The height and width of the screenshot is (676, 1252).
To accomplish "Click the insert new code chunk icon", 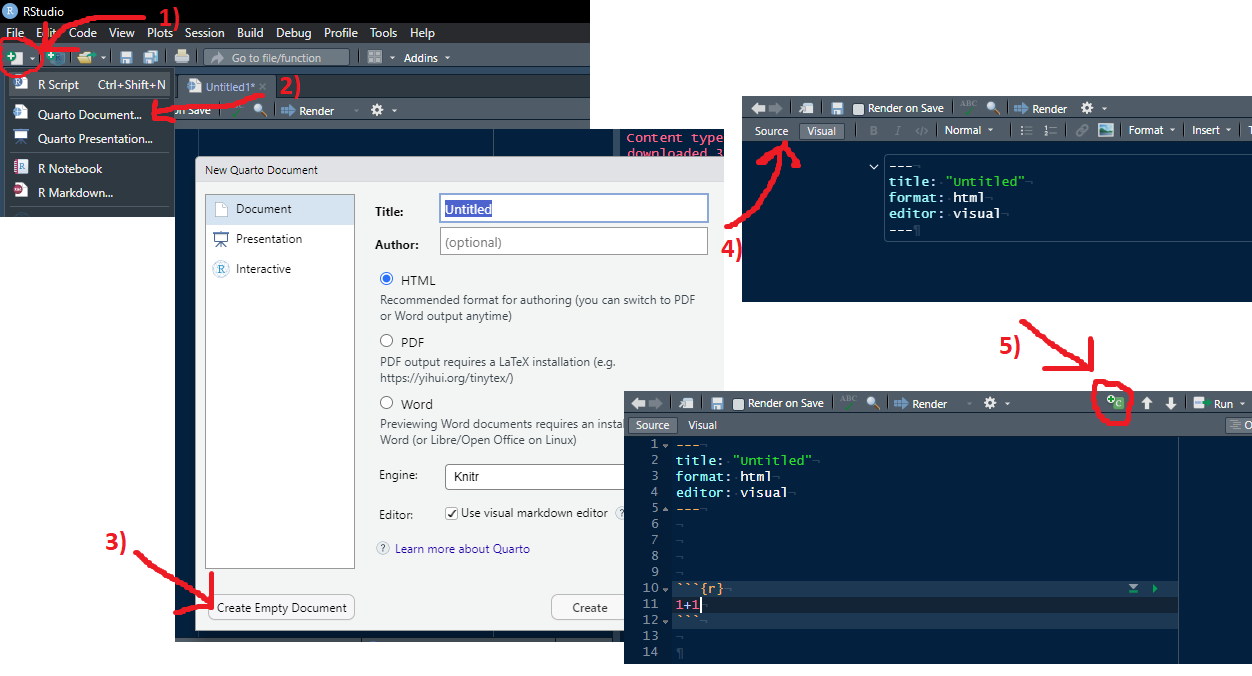I will point(1115,403).
